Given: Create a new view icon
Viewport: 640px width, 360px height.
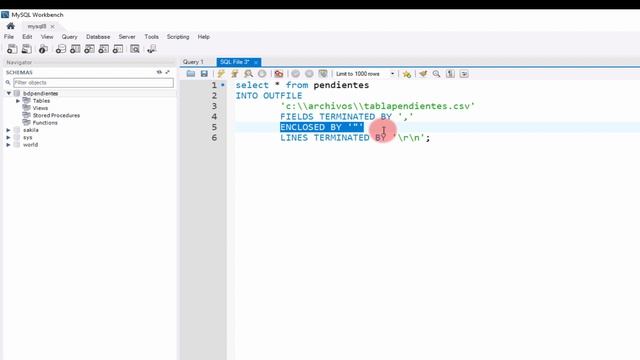Looking at the screenshot, I should click(x=89, y=49).
